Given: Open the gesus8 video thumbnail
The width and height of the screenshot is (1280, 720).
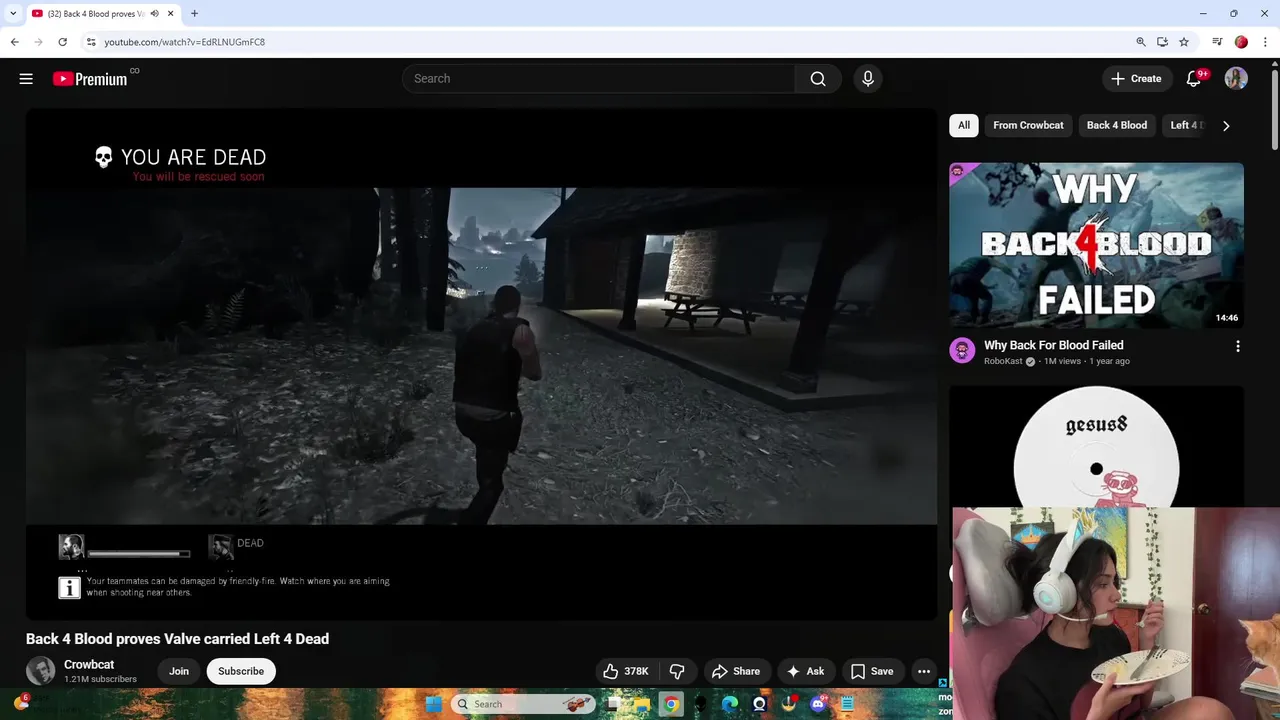Looking at the screenshot, I should pos(1096,446).
